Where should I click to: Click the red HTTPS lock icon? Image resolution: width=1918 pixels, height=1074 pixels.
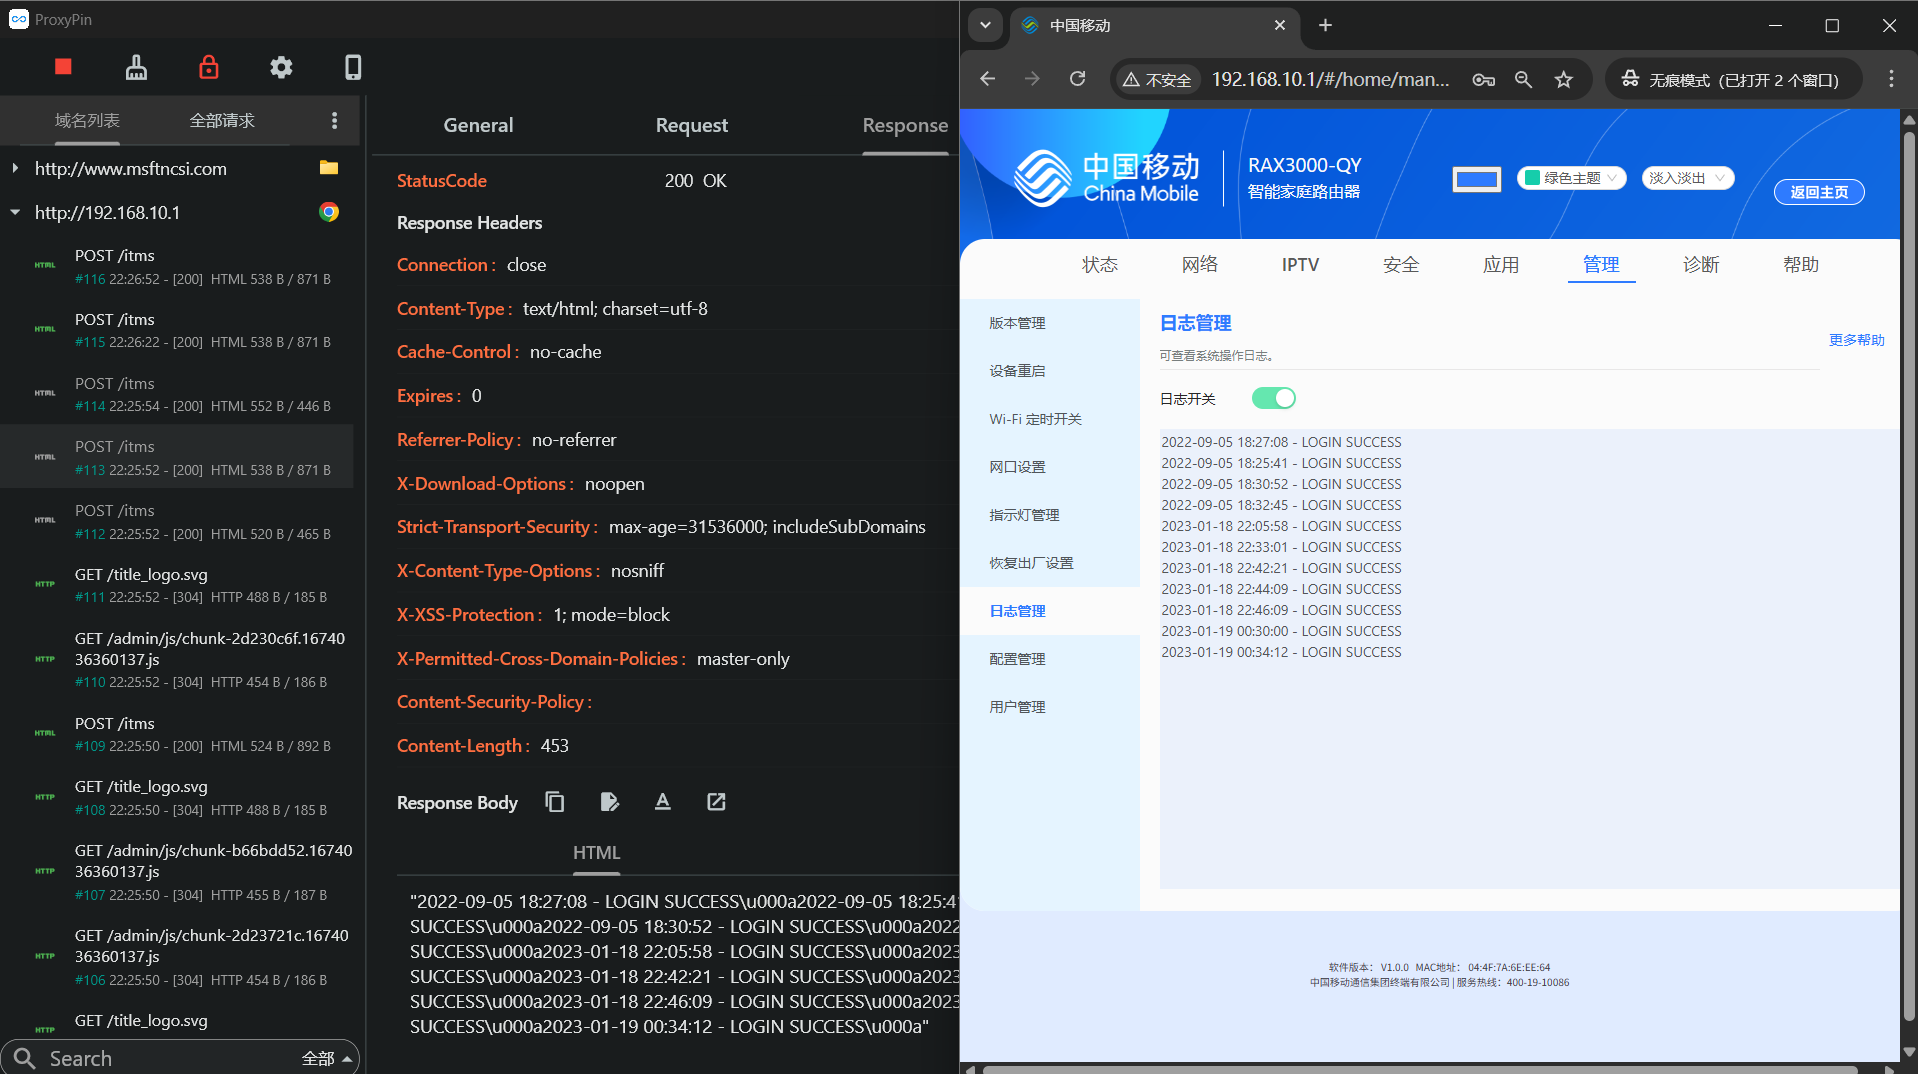208,67
